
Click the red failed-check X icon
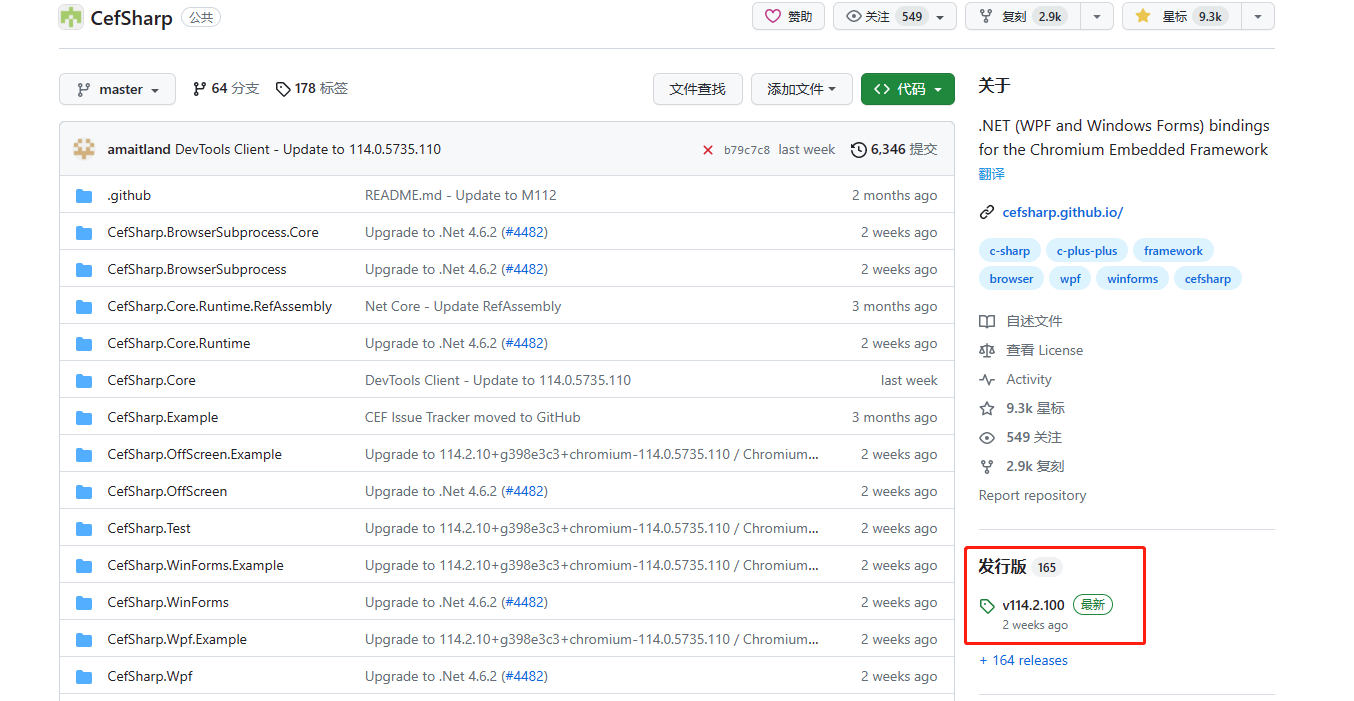(708, 150)
